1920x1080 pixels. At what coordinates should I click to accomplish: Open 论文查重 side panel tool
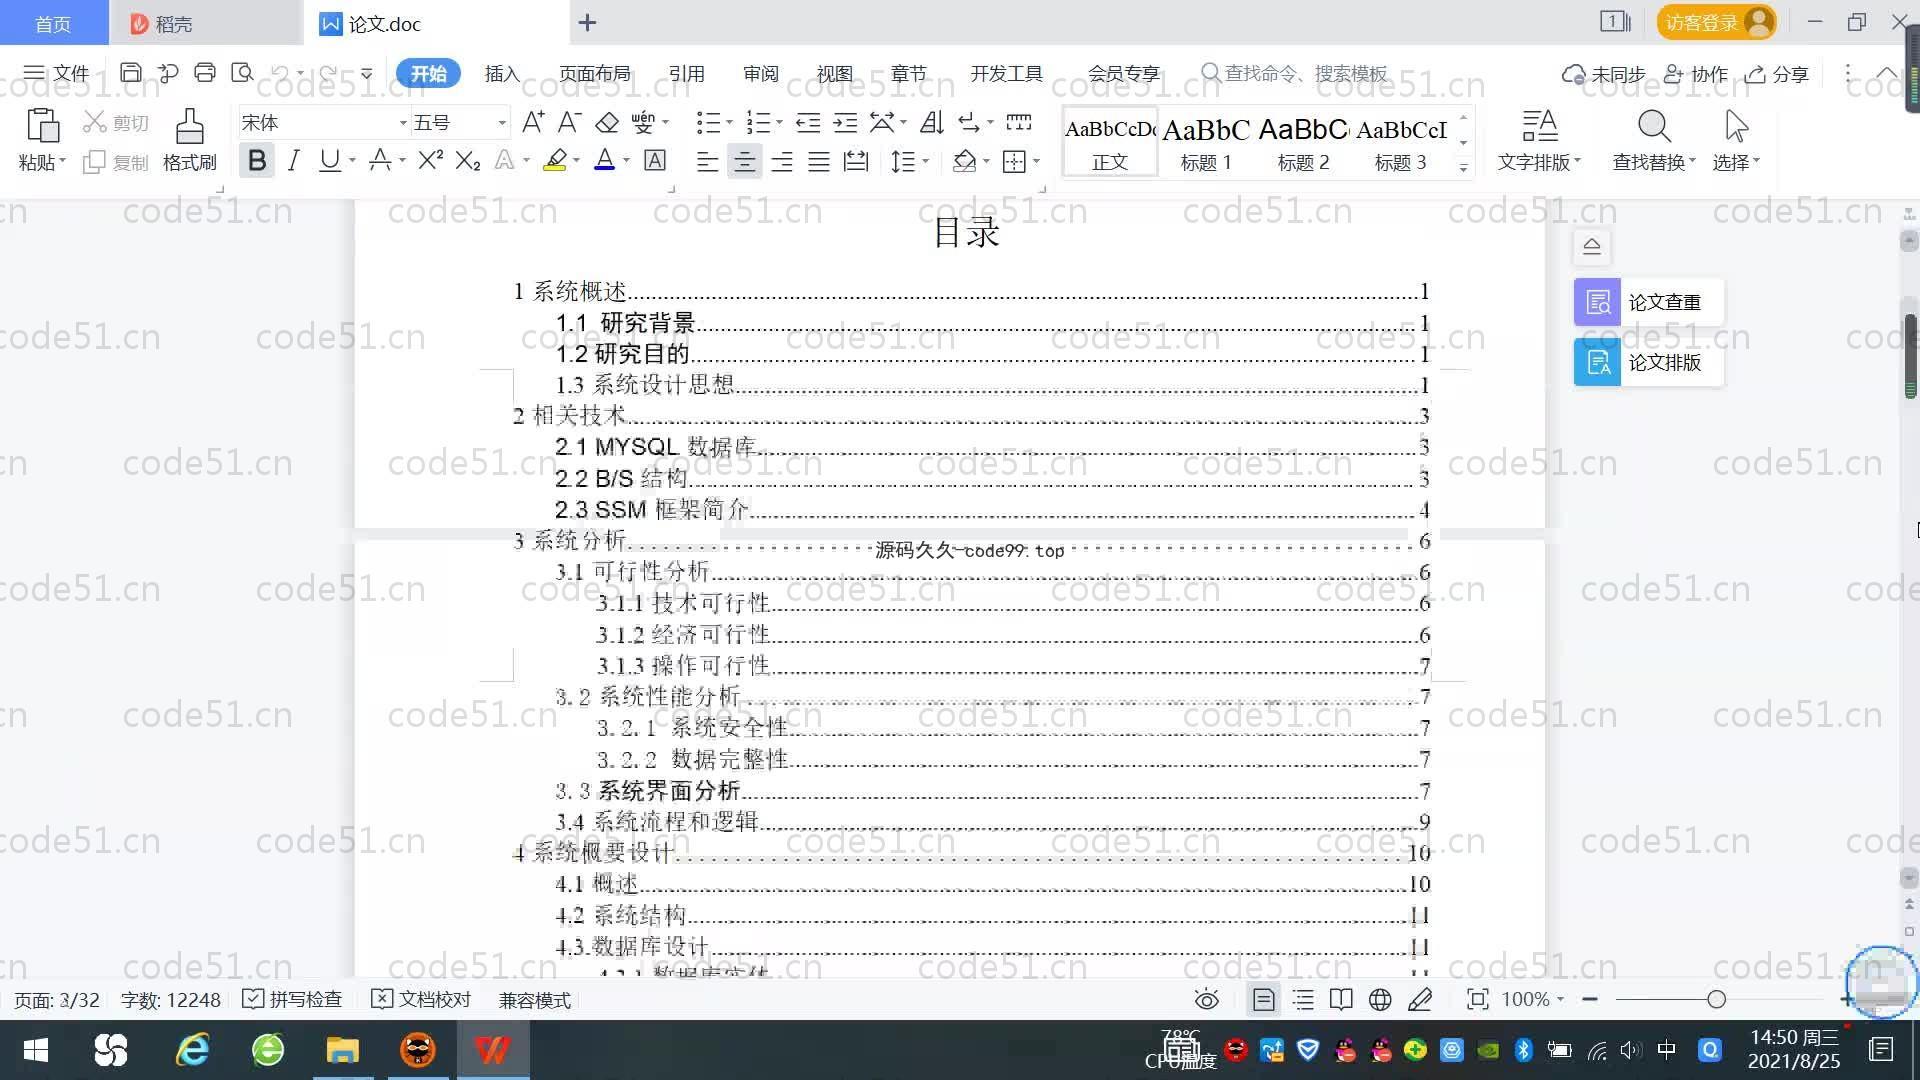pos(1648,302)
